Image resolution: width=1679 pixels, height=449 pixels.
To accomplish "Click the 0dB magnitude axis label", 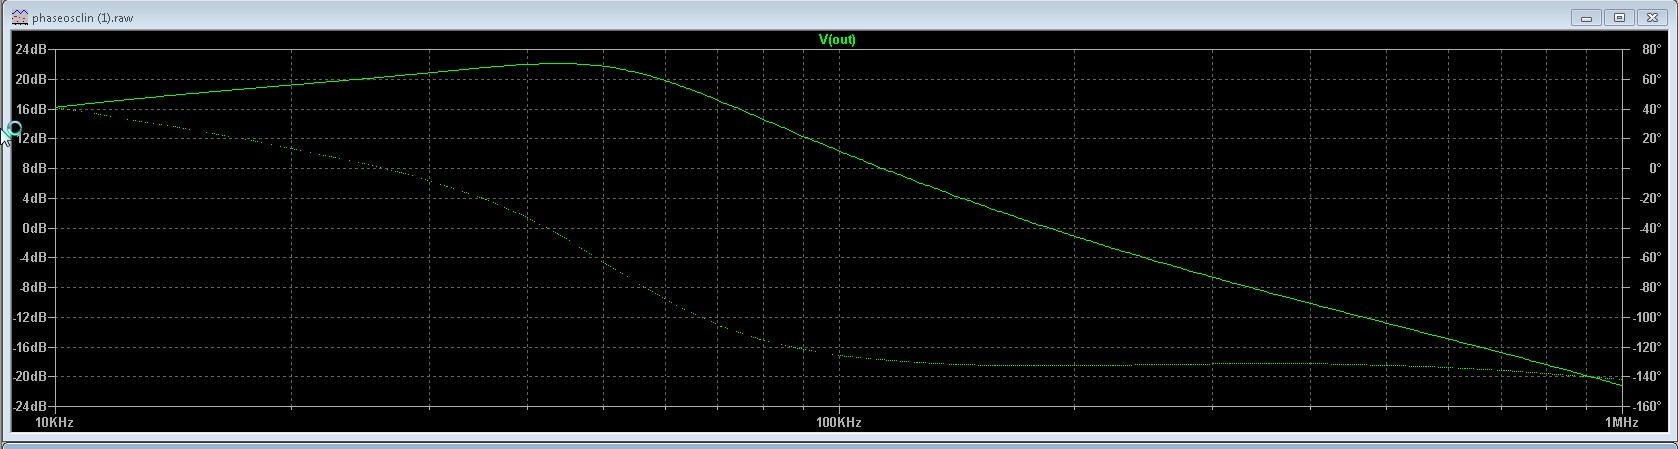I will click(34, 228).
